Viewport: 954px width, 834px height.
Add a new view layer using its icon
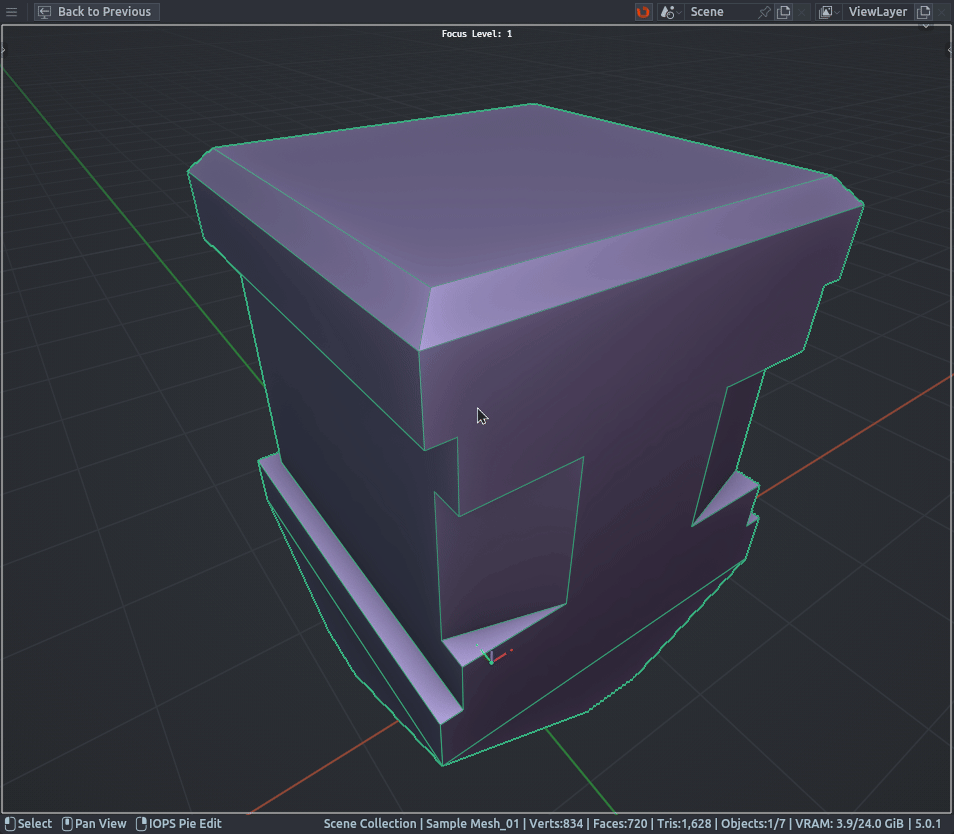pos(924,12)
